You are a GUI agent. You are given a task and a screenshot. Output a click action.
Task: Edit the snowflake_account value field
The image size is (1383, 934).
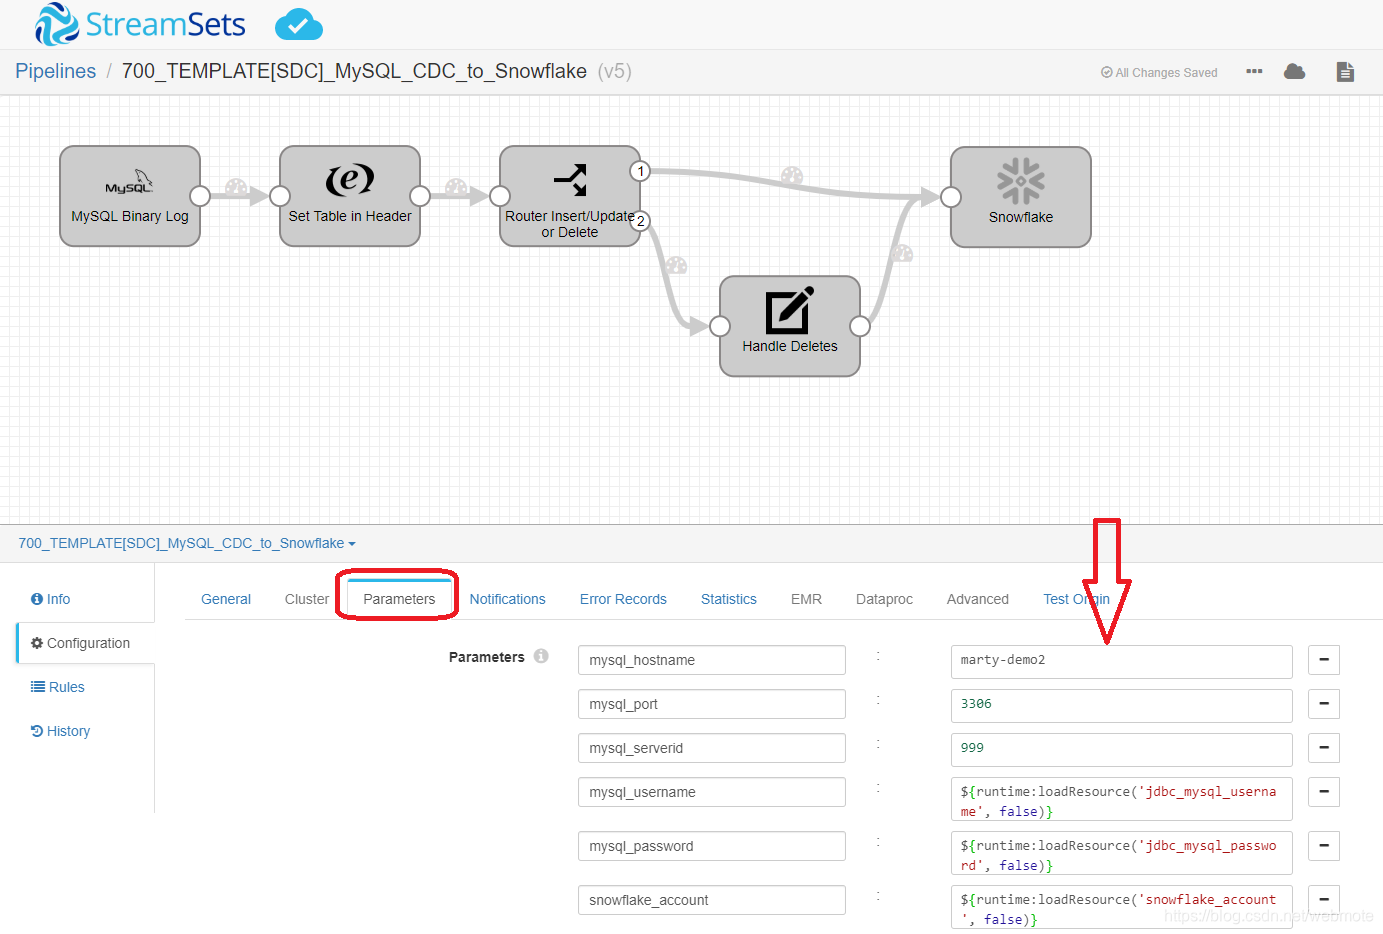[1122, 907]
